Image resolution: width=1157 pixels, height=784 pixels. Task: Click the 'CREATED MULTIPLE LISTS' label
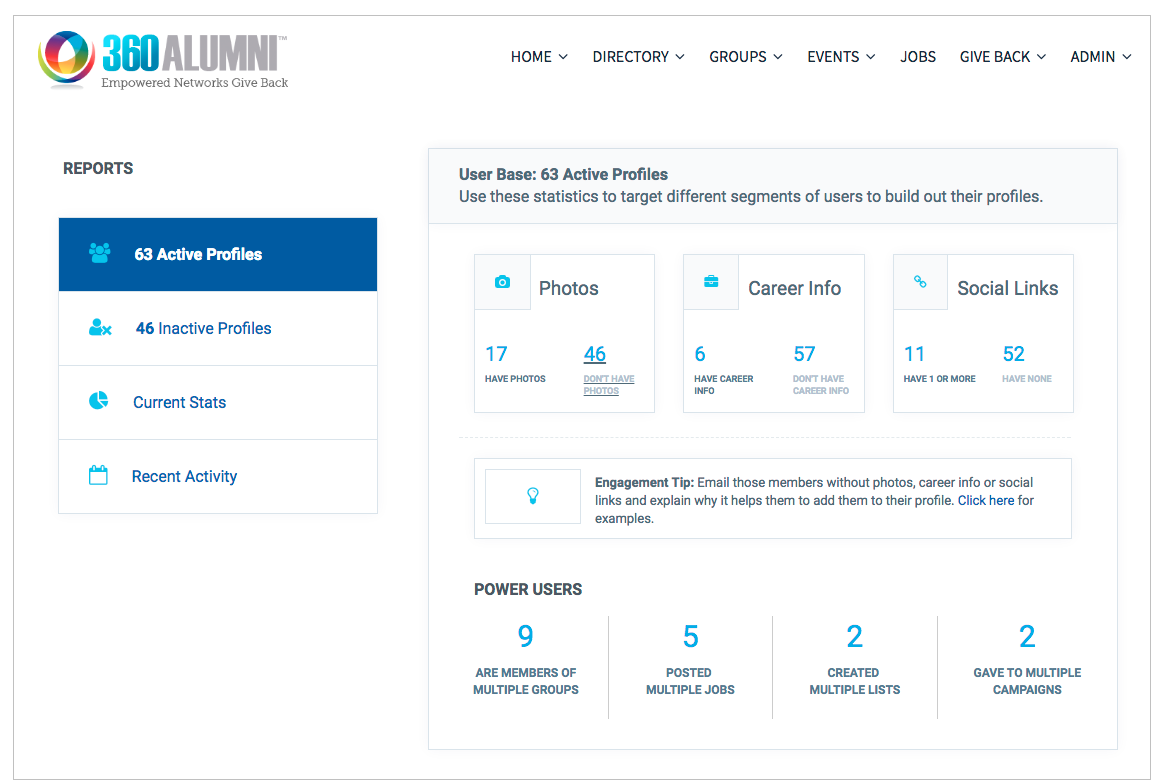(x=854, y=681)
